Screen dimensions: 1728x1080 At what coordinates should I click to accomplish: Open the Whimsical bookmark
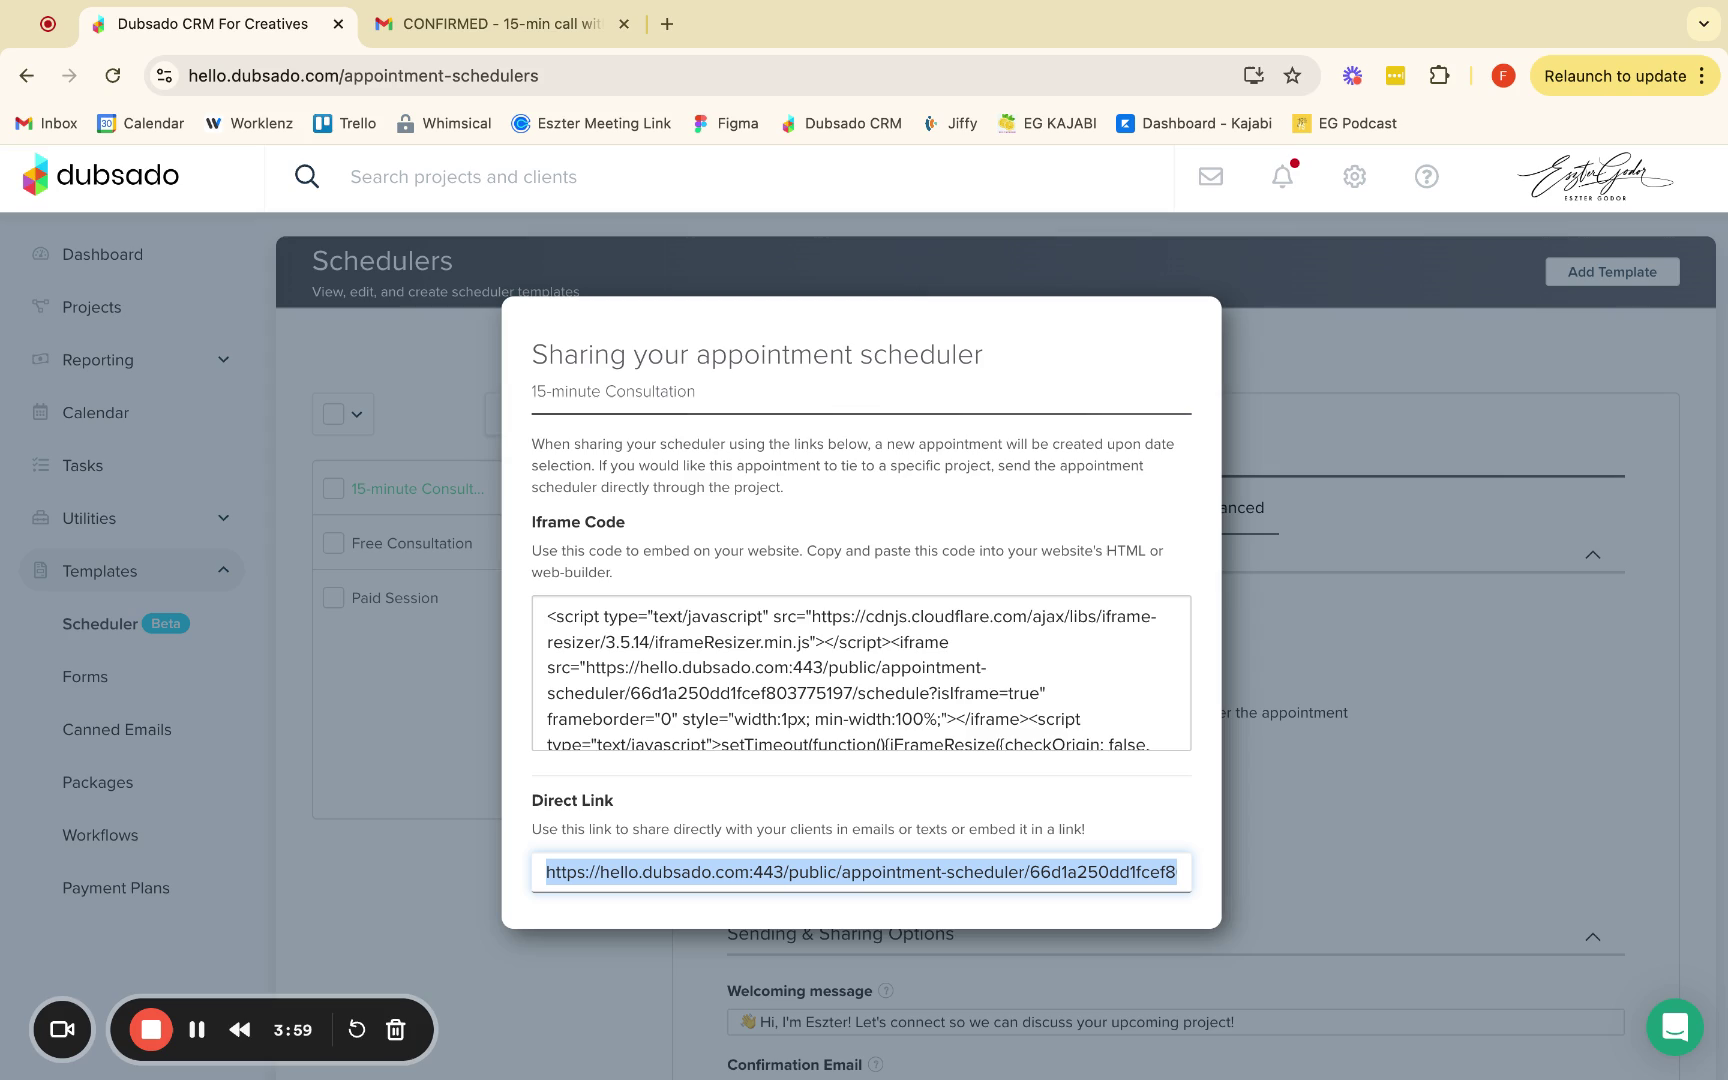click(444, 123)
